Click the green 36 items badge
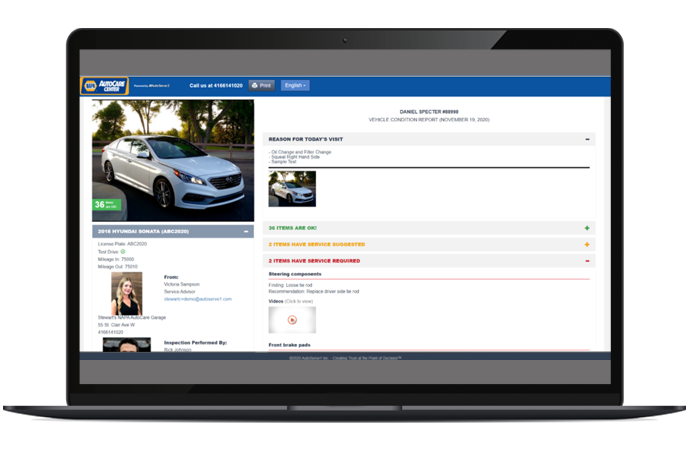This screenshot has width=689, height=451. point(103,205)
